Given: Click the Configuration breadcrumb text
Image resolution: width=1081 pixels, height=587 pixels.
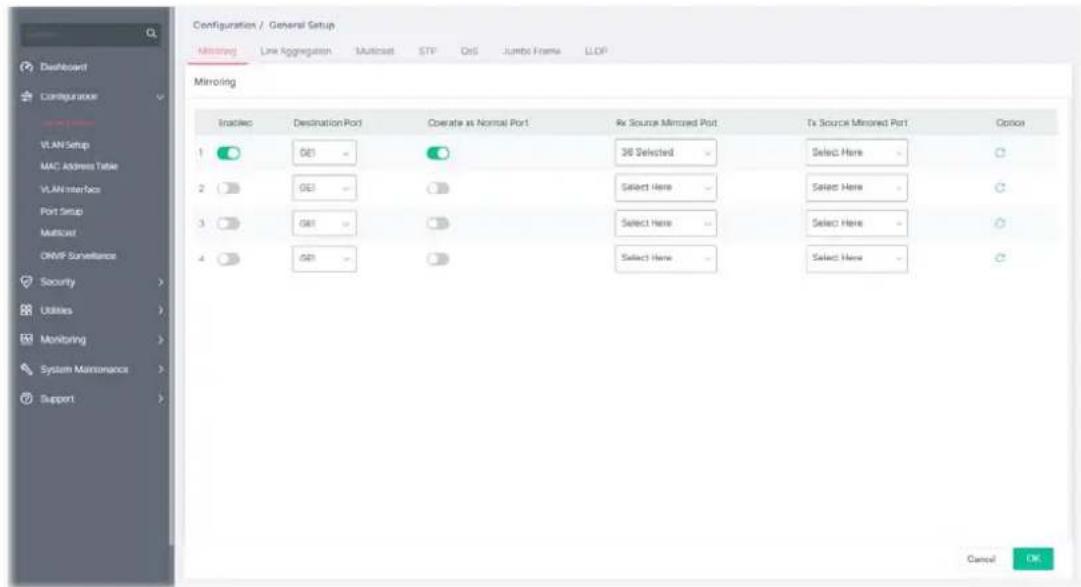Looking at the screenshot, I should [224, 25].
